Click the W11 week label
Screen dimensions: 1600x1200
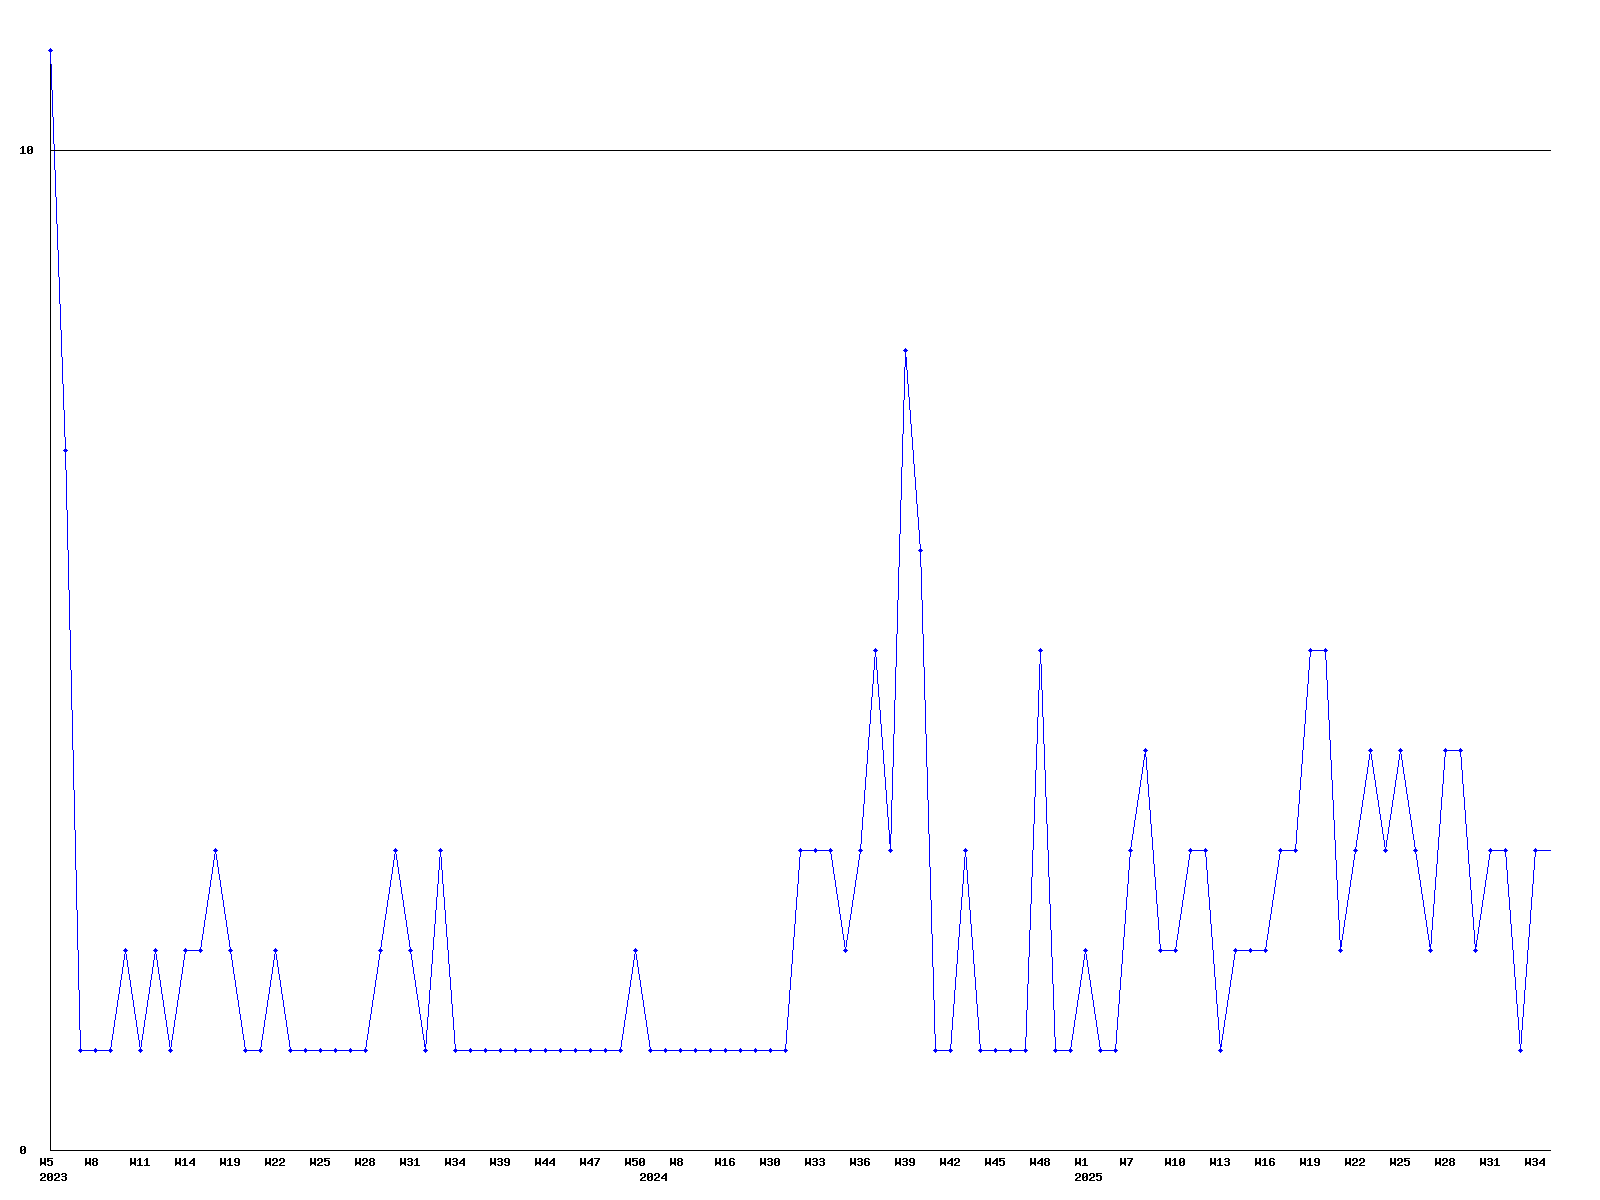tap(140, 1162)
